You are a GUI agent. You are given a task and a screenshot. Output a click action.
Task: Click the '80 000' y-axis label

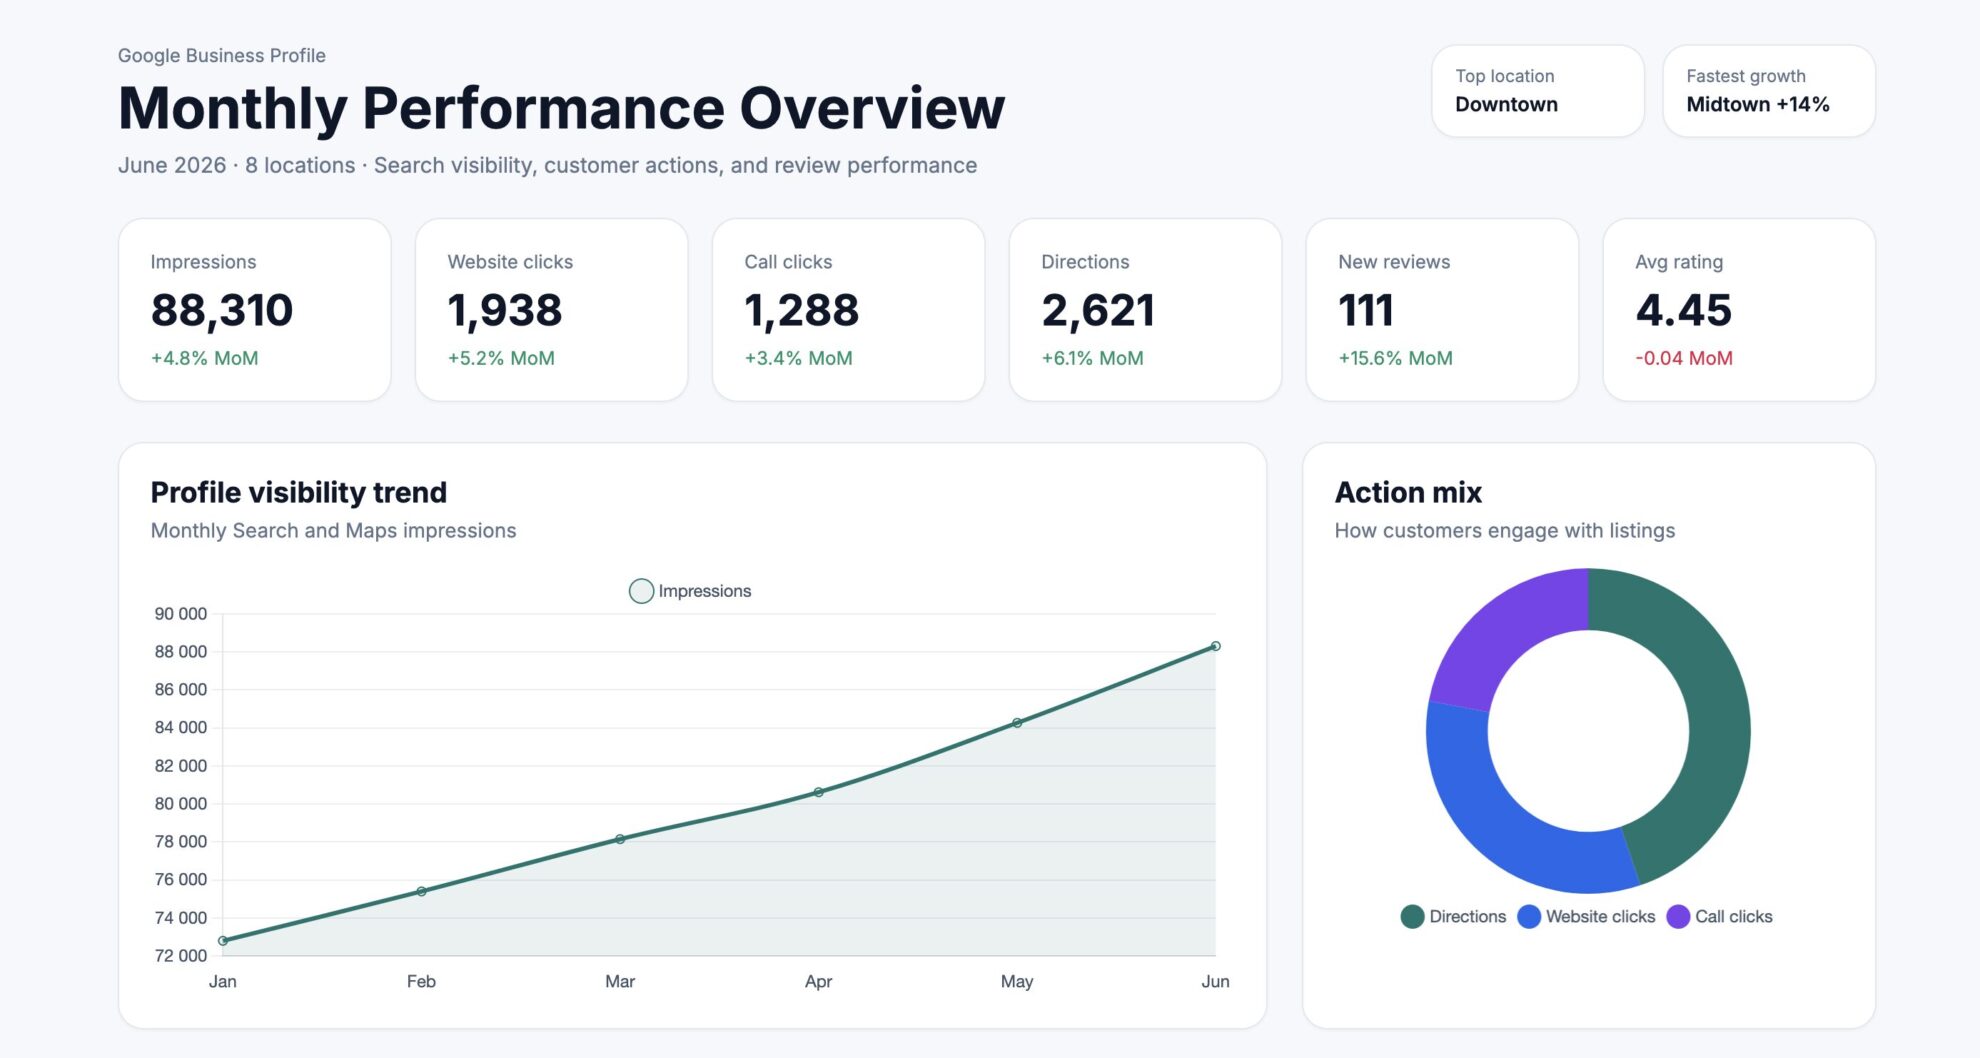181,804
